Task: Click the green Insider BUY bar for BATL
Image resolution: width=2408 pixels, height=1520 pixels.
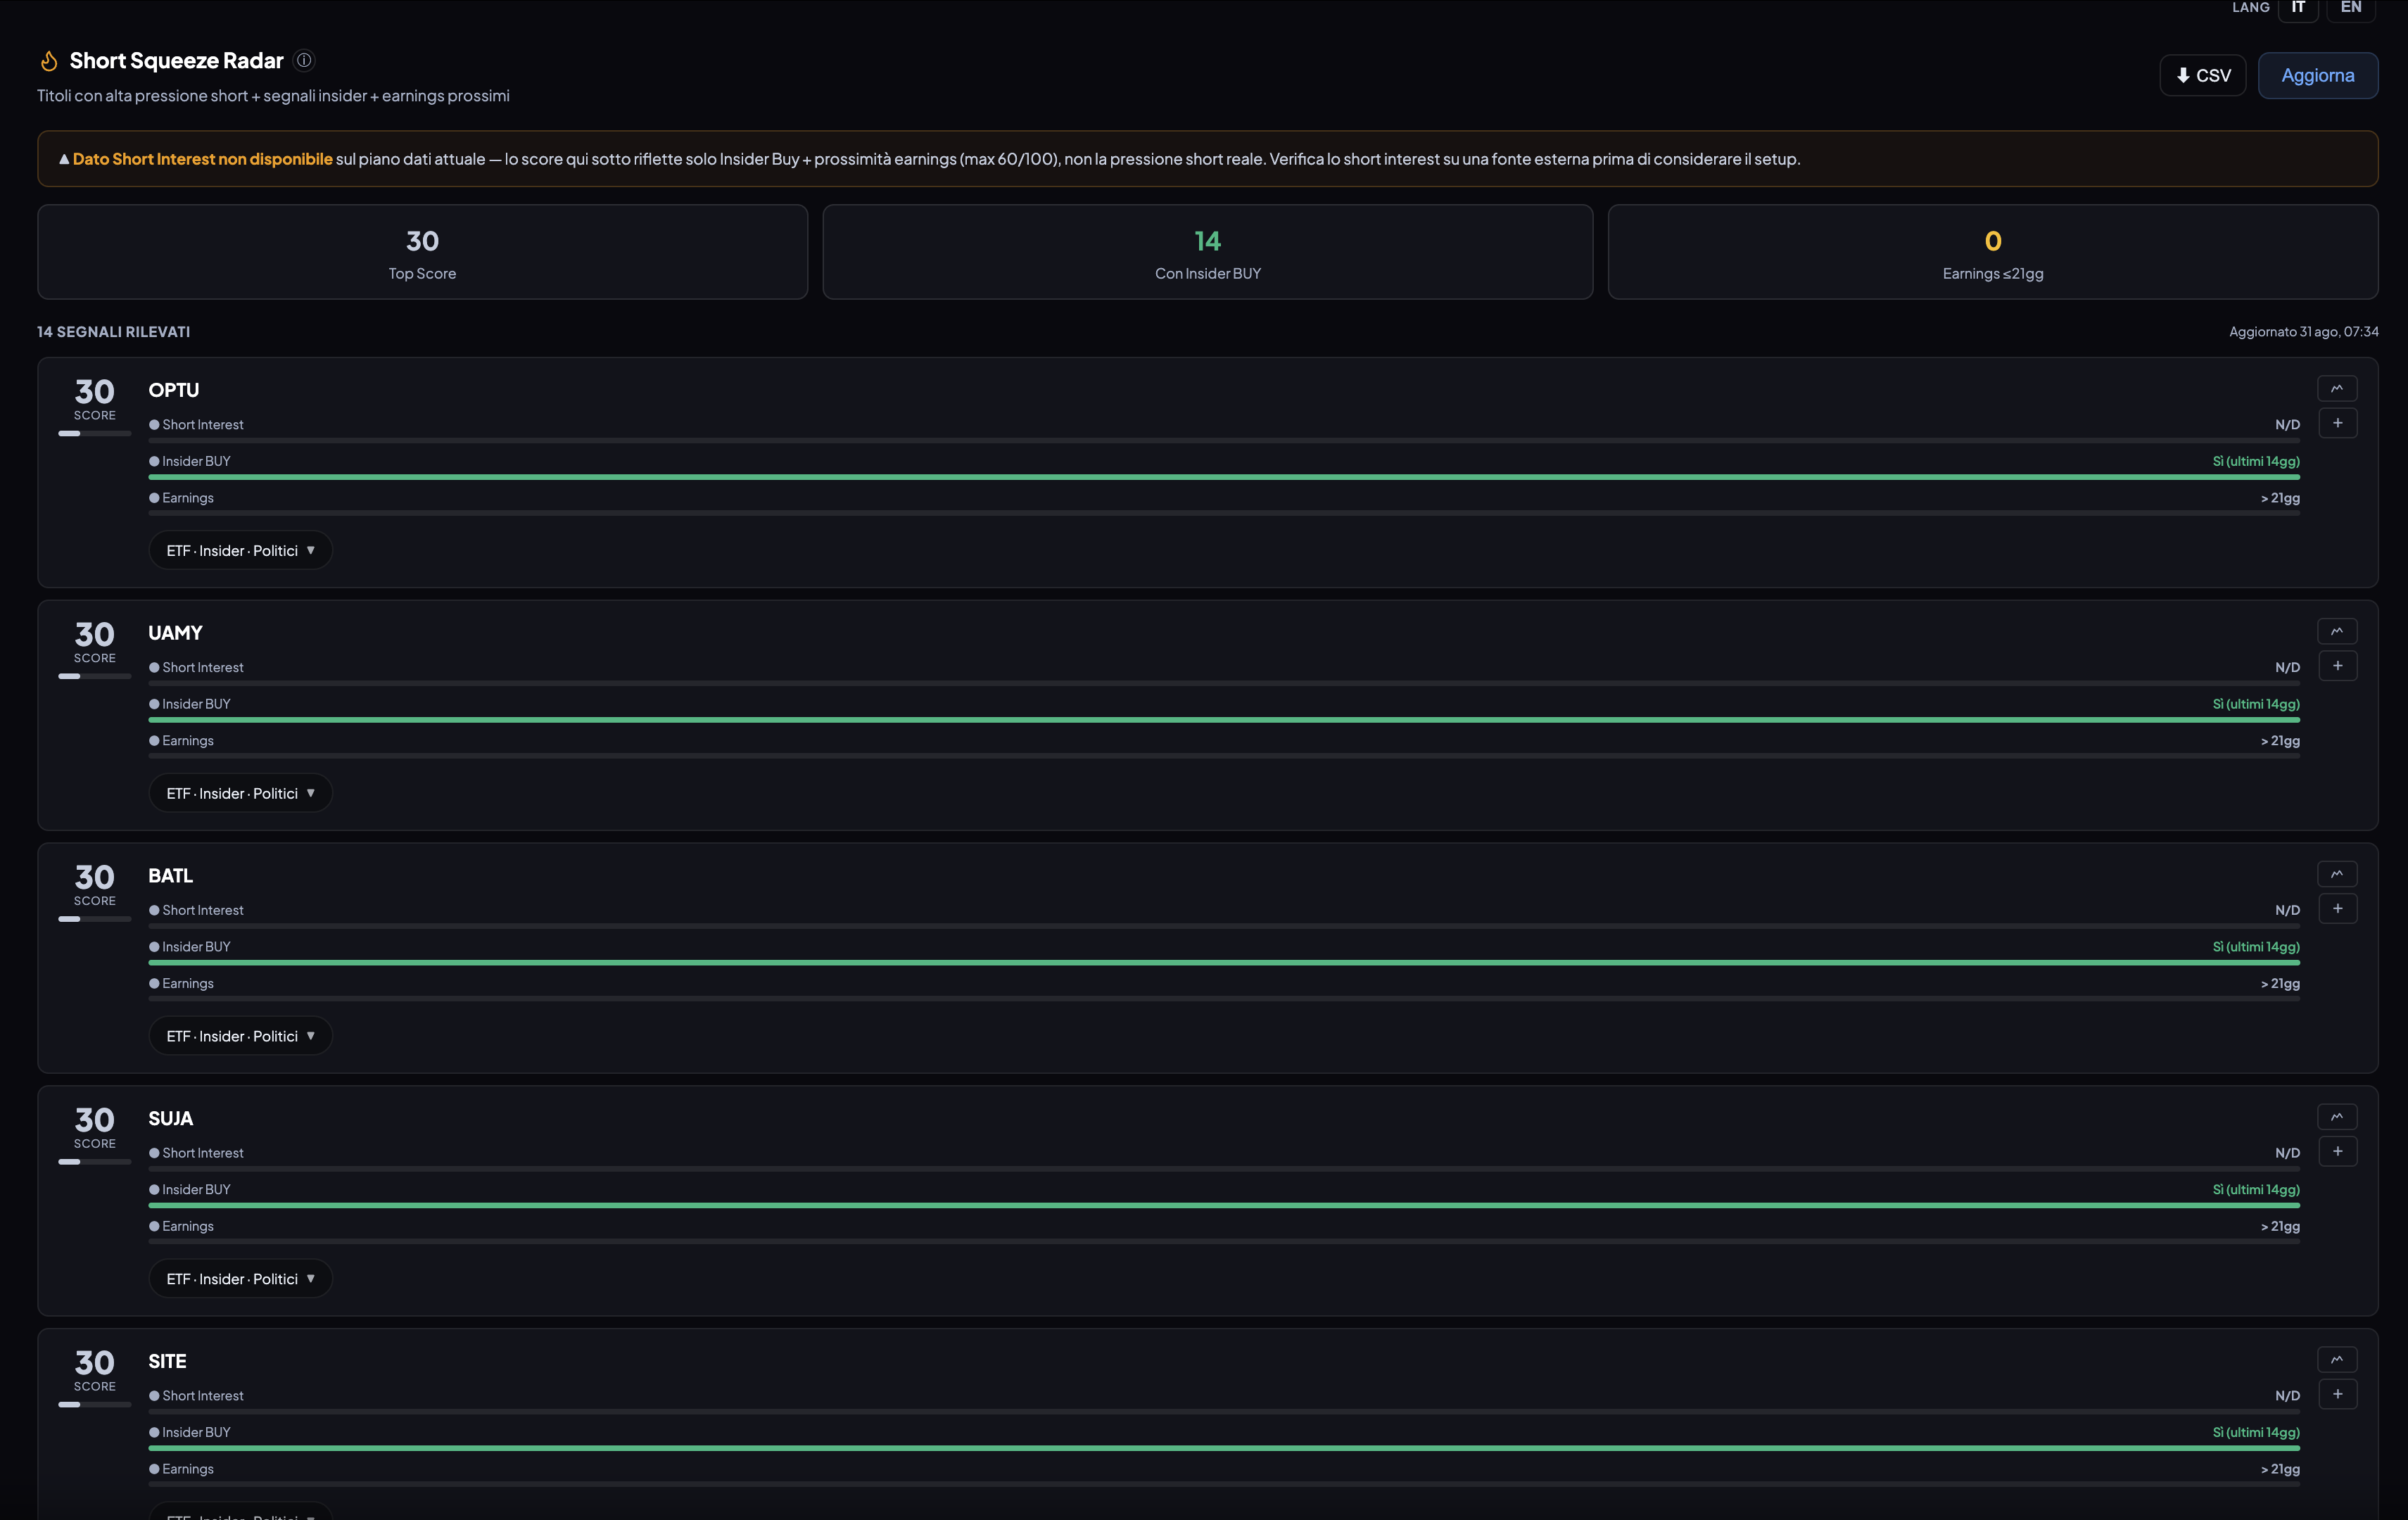Action: (x=1224, y=963)
